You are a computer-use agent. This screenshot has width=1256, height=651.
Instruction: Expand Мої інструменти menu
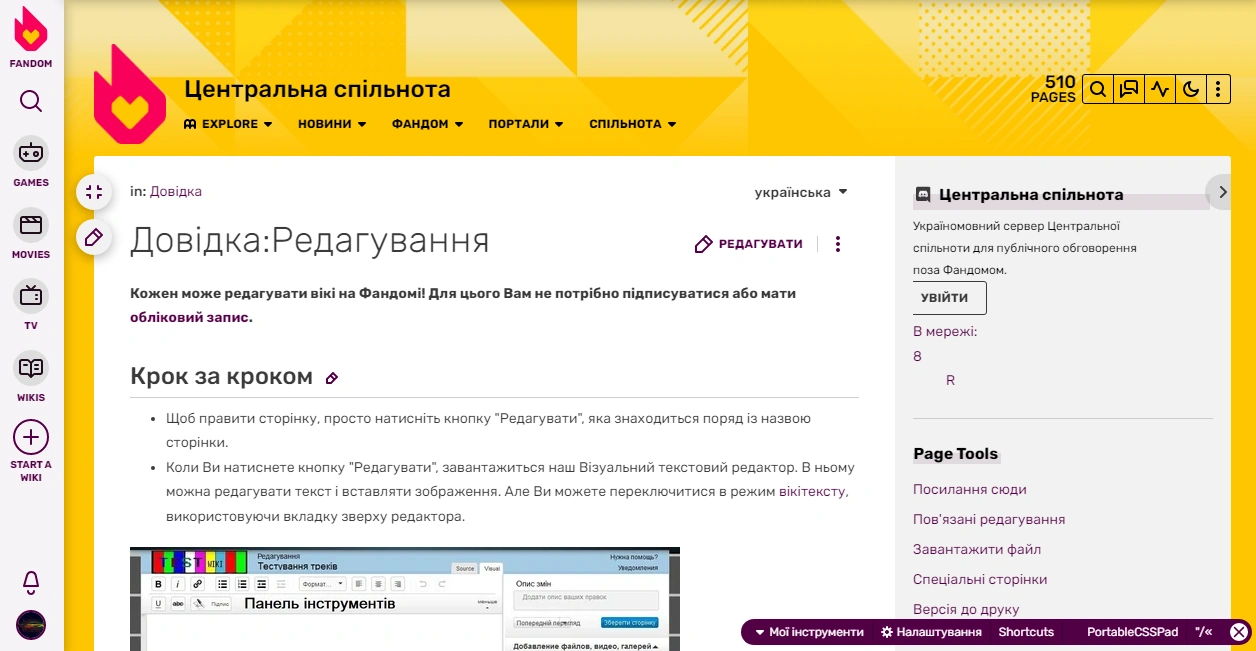click(x=809, y=632)
